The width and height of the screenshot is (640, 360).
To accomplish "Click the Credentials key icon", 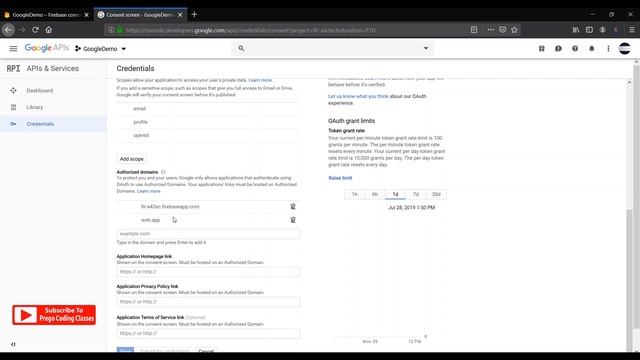I will [13, 124].
